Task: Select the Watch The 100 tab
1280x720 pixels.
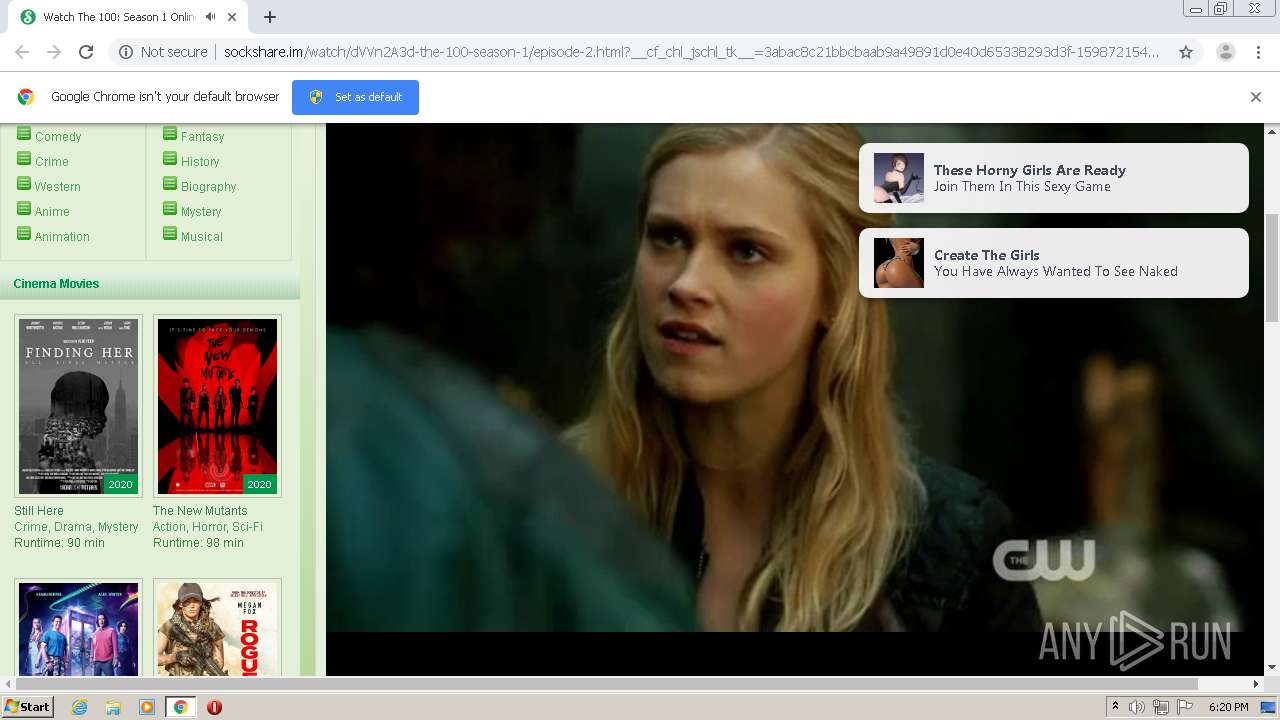Action: pyautogui.click(x=128, y=17)
